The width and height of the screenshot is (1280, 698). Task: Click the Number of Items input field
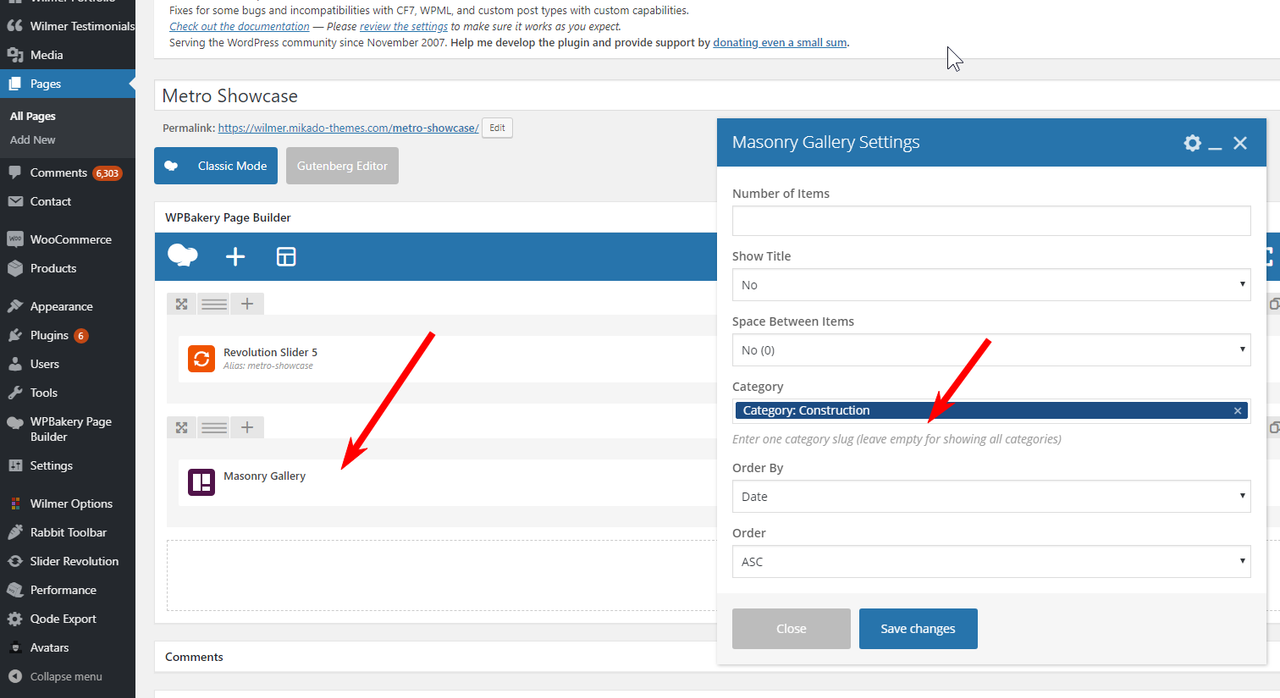pos(991,221)
